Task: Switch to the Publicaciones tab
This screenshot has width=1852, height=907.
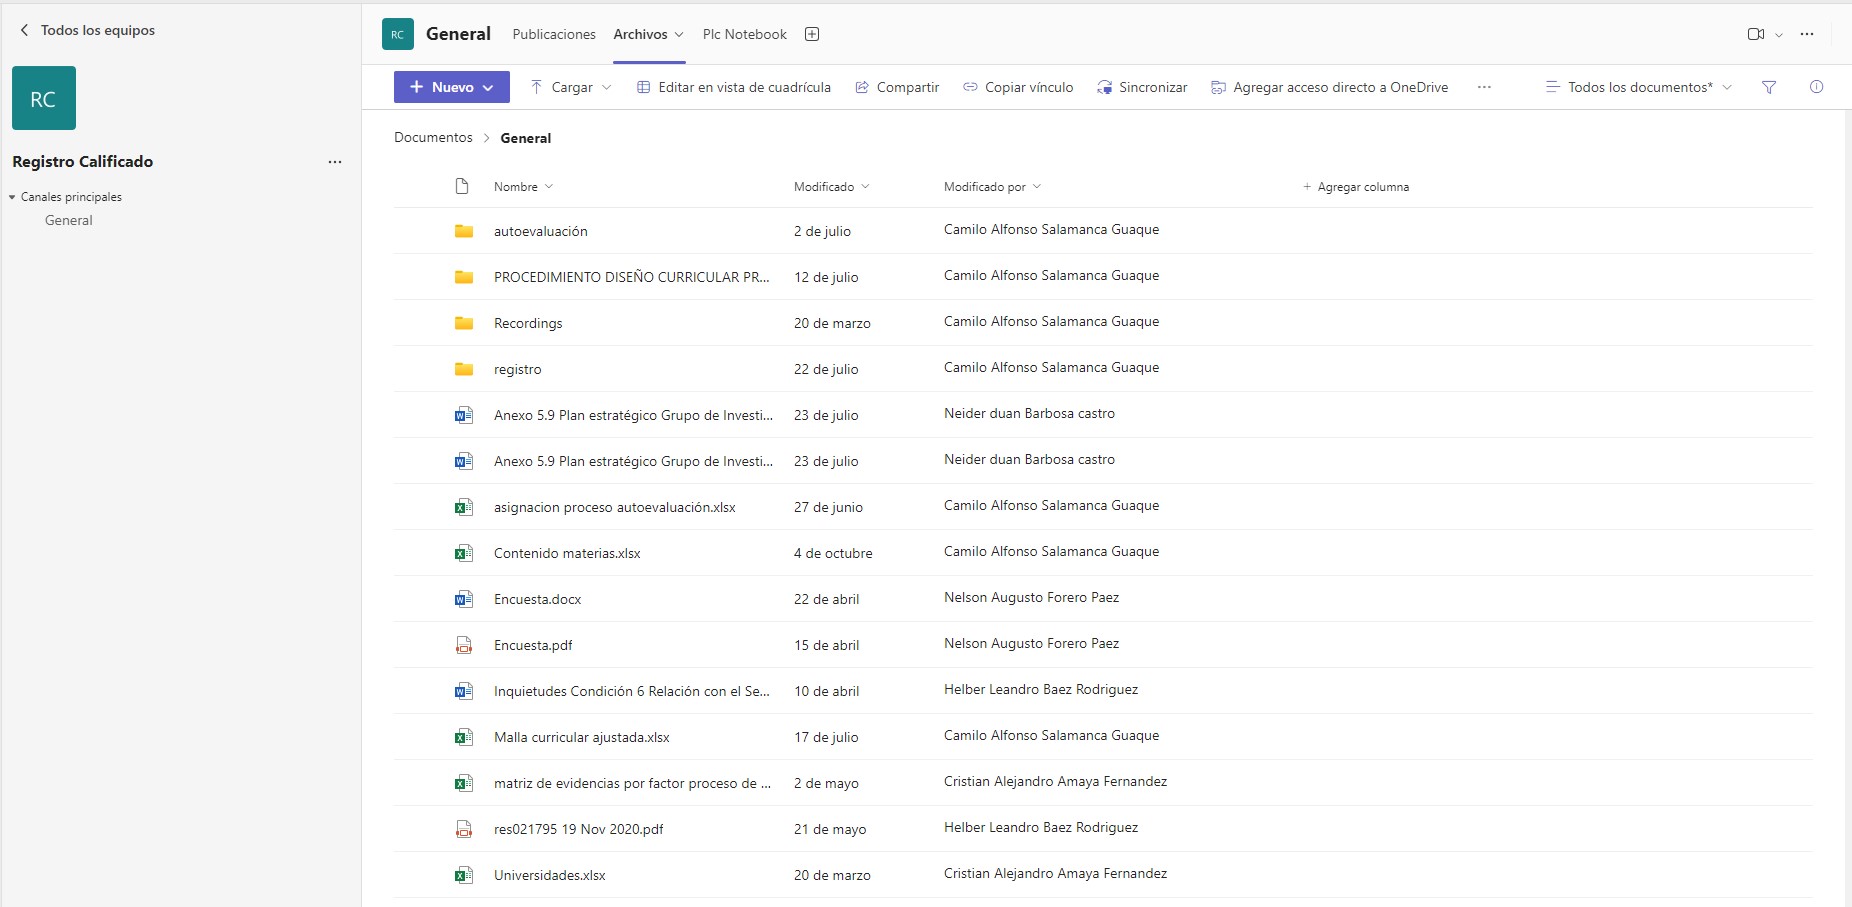Action: [554, 34]
